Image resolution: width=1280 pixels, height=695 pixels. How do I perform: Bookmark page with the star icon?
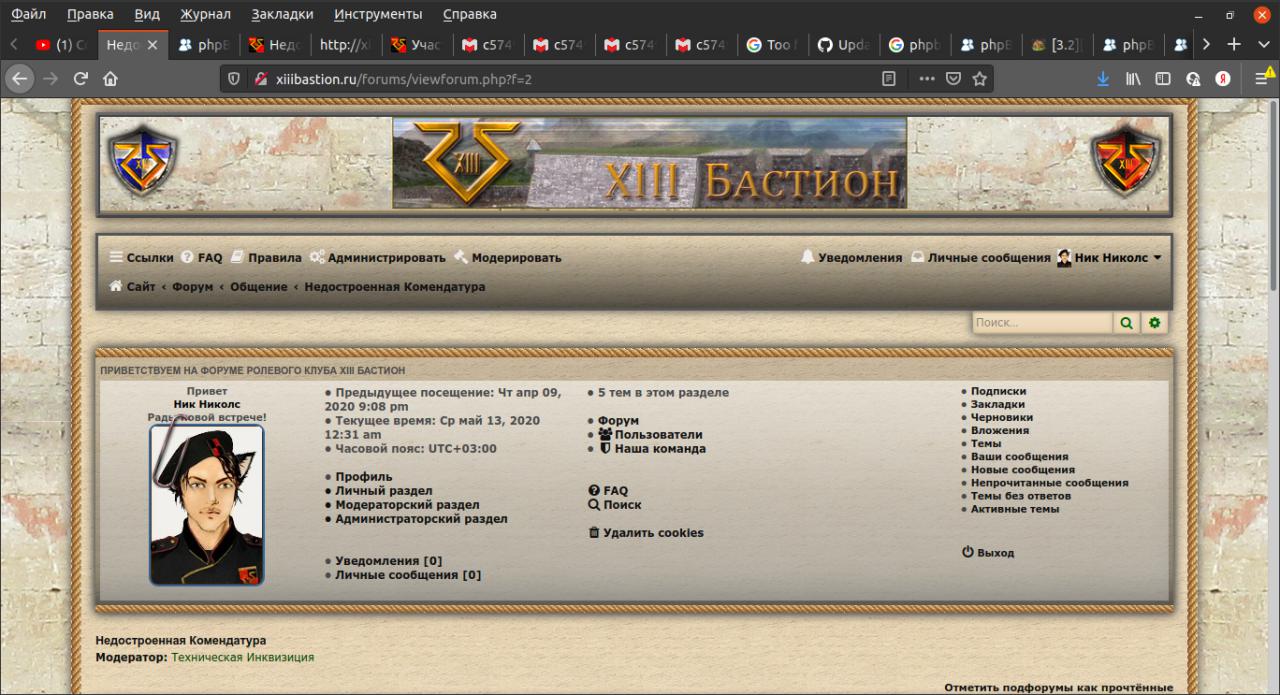click(x=980, y=79)
